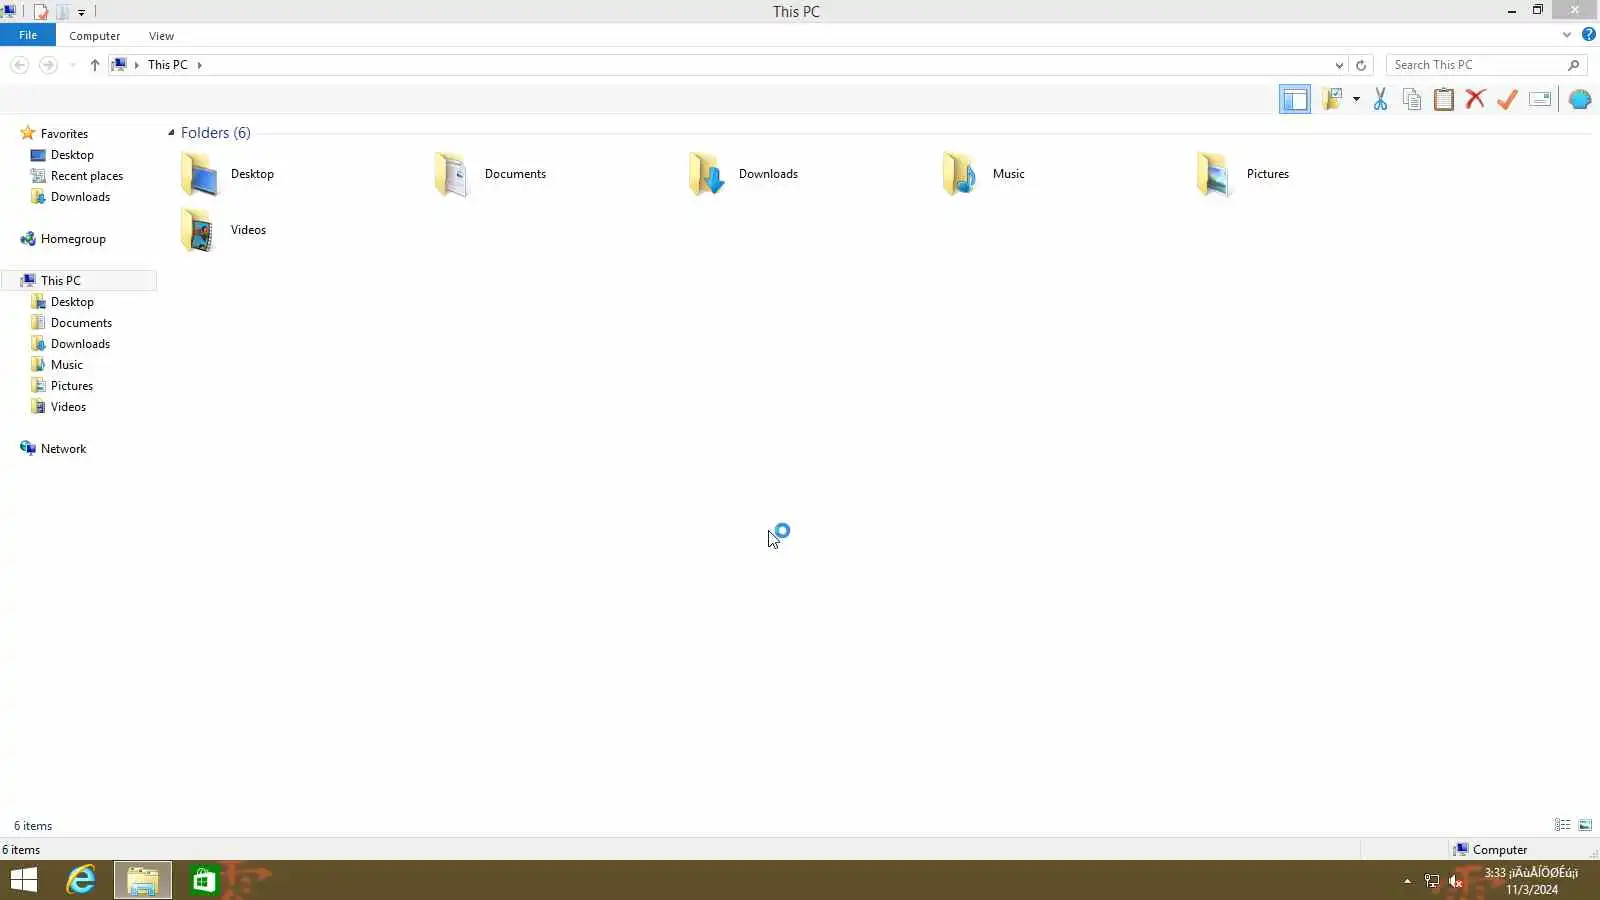Click the Up one level arrow
Screen dimensions: 1600x900
coord(95,65)
